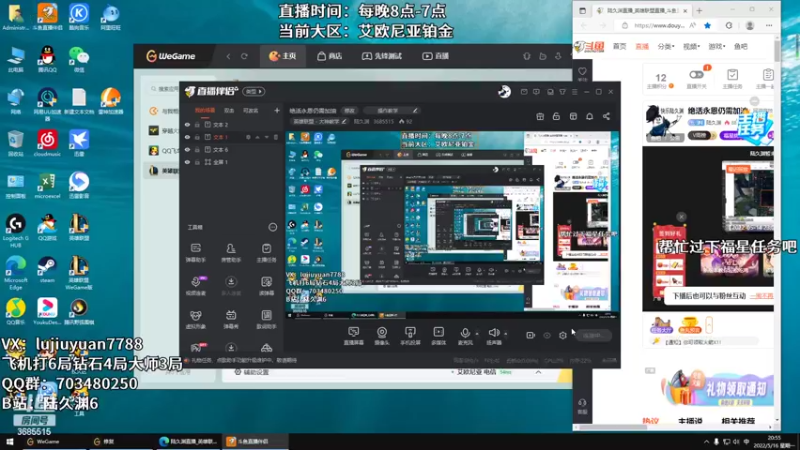Favorite this page with the Edge star icon

[707, 25]
